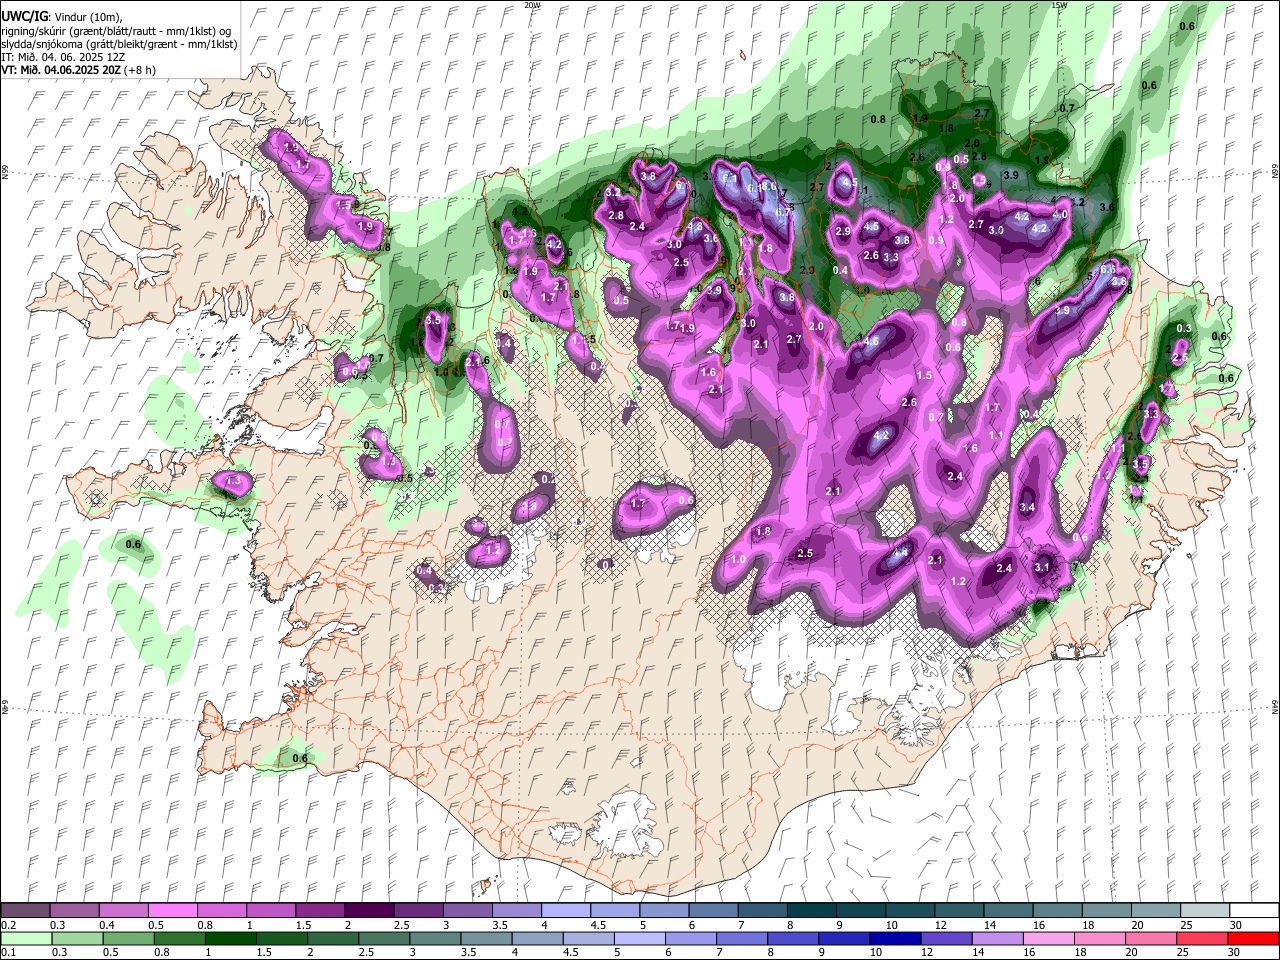Click the '0.1' label on the lower scale

coord(8,953)
